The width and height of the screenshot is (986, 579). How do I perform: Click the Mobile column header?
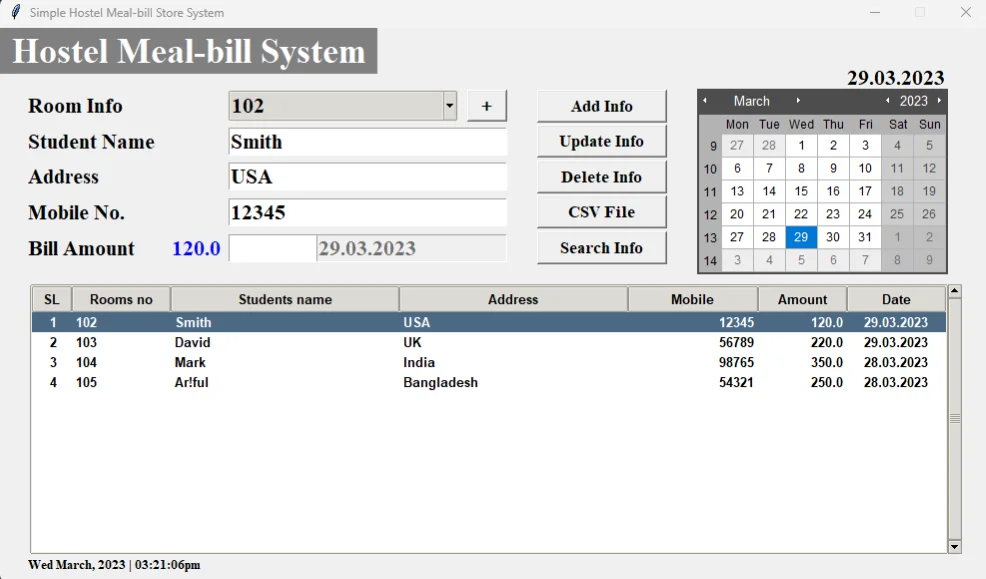point(692,299)
